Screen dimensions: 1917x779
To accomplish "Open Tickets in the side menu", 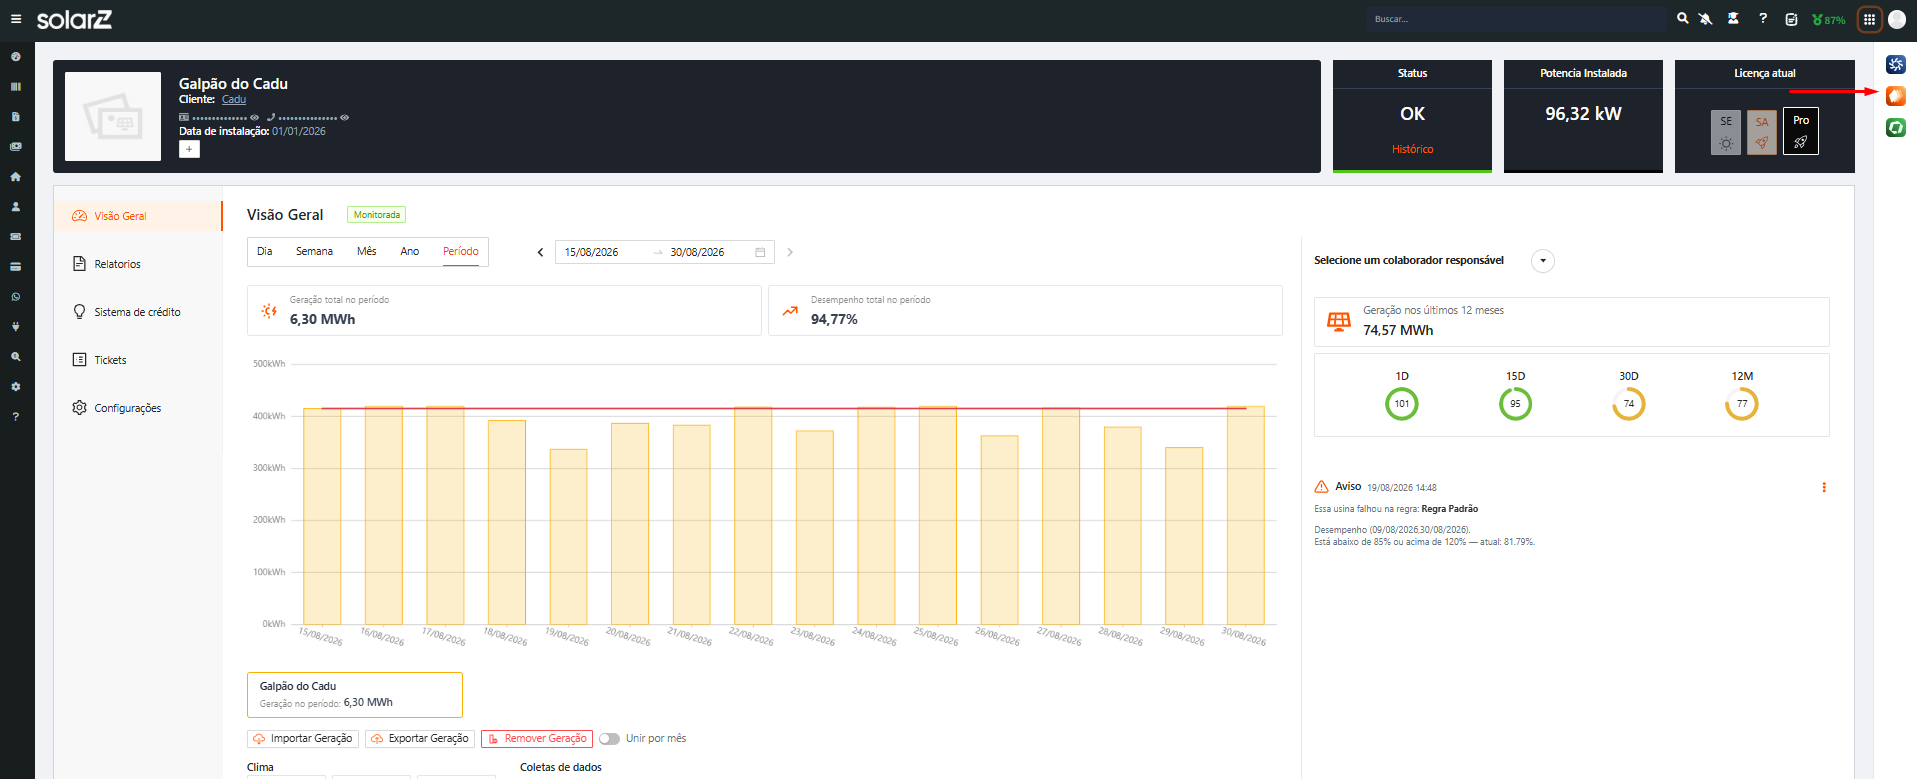I will [138, 360].
